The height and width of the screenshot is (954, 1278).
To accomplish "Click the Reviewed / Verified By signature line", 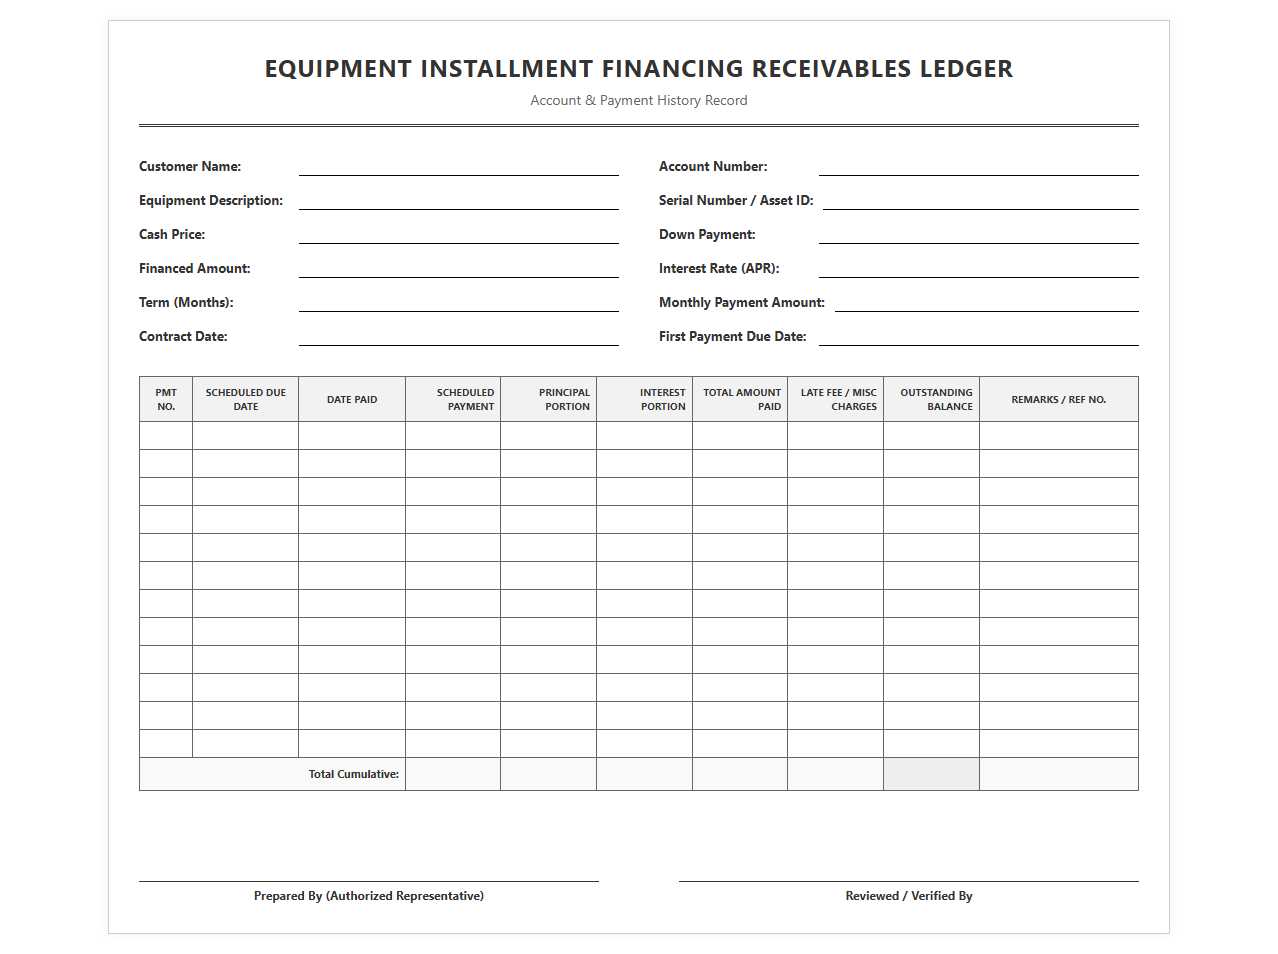I will (909, 881).
